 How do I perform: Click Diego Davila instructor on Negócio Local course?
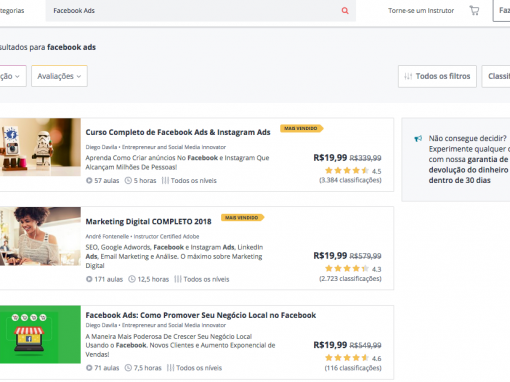pos(101,325)
